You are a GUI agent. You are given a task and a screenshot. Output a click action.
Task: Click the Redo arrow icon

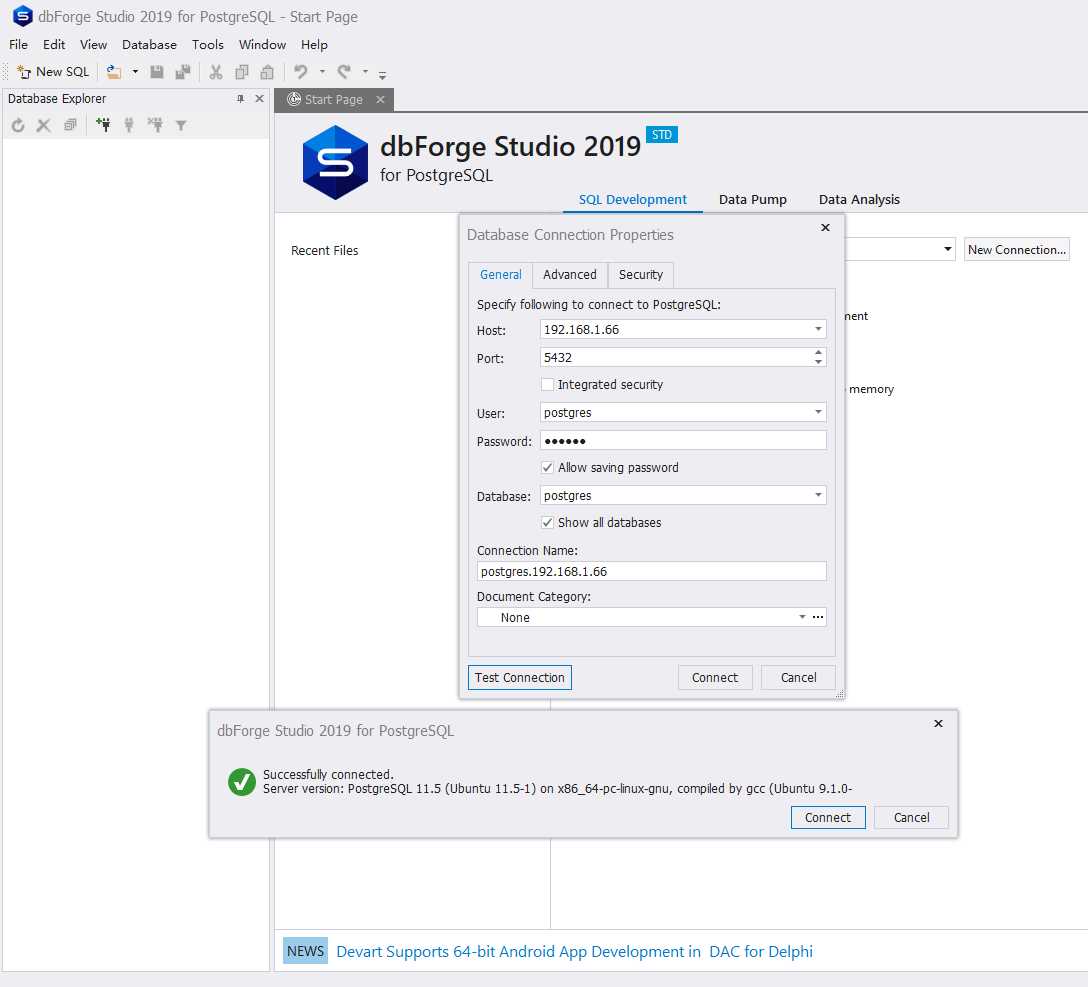click(x=344, y=71)
